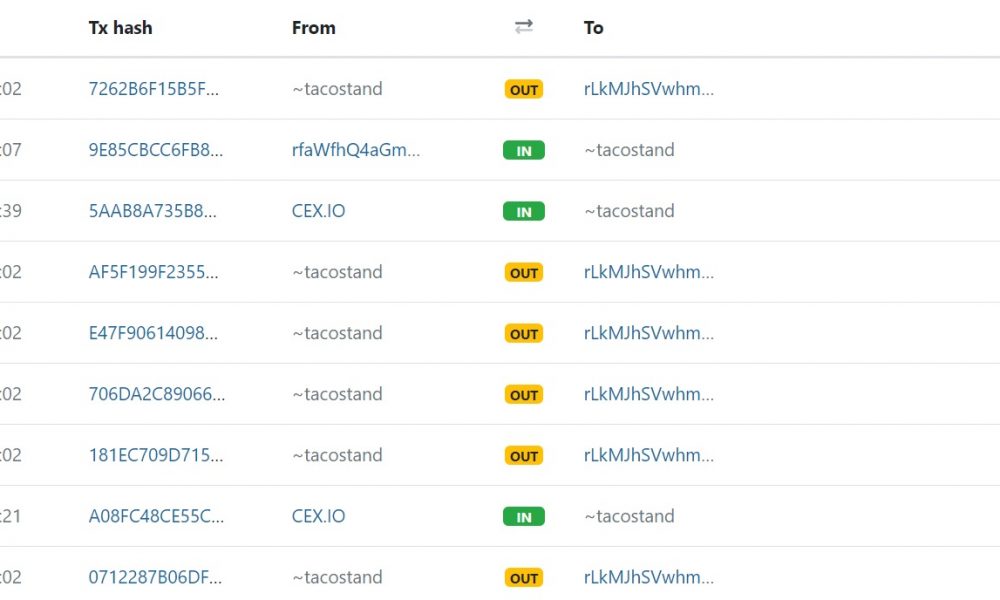
Task: Open transaction hash 181EC709D715...
Action: pos(156,456)
